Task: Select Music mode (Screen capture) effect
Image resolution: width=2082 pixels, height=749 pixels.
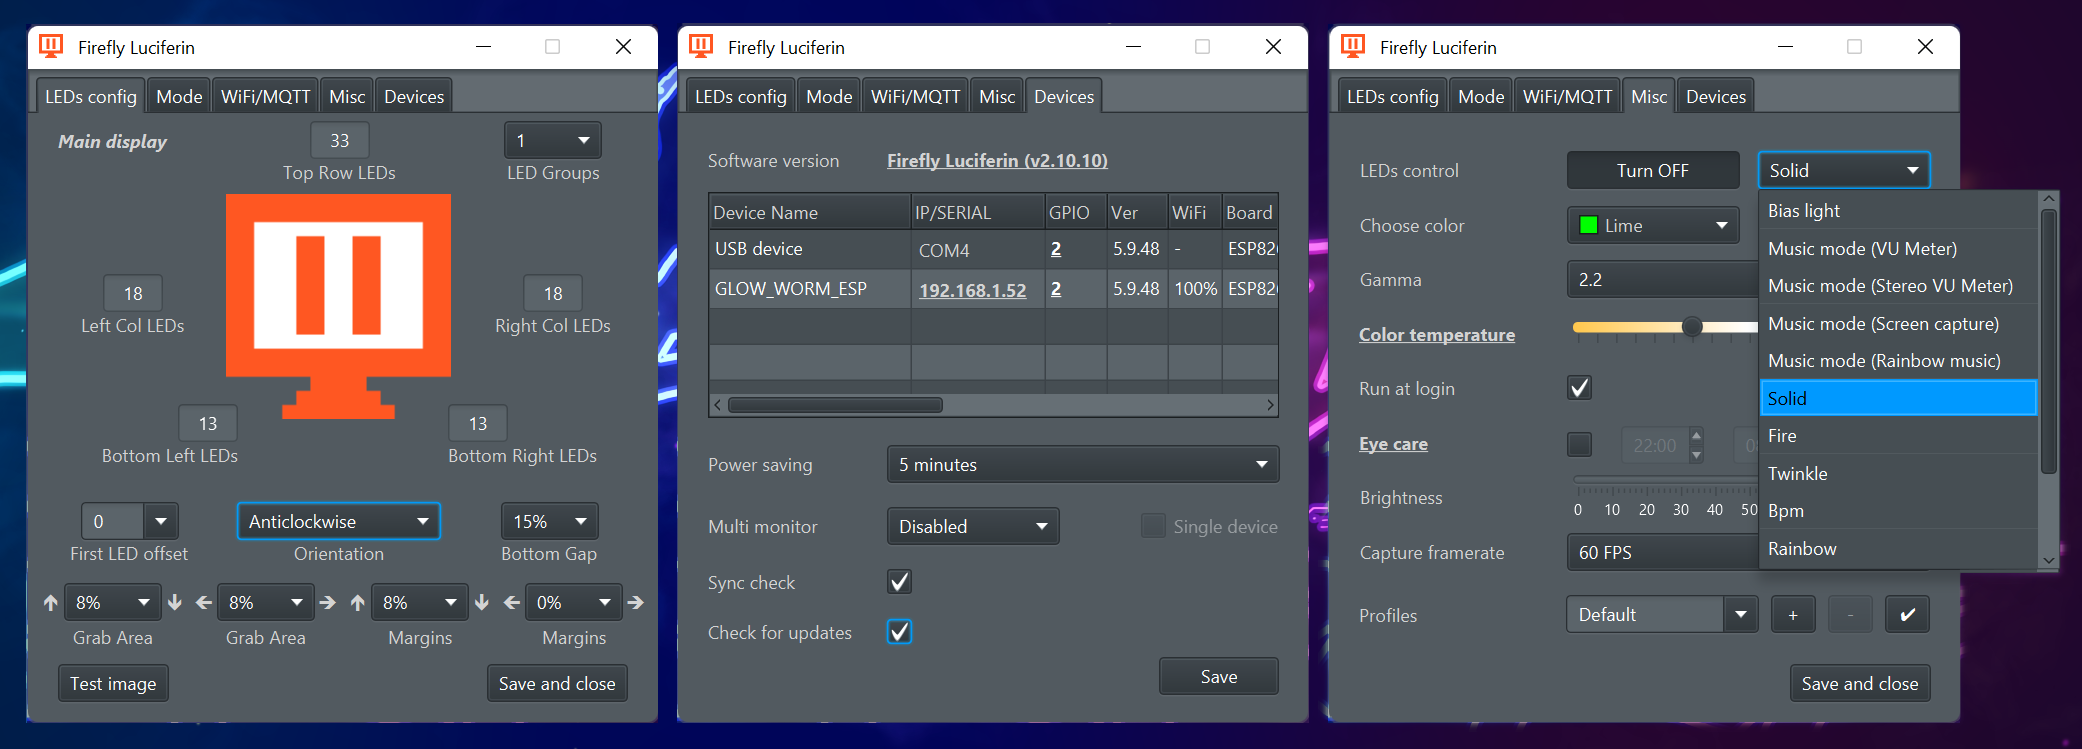Action: pyautogui.click(x=1898, y=323)
